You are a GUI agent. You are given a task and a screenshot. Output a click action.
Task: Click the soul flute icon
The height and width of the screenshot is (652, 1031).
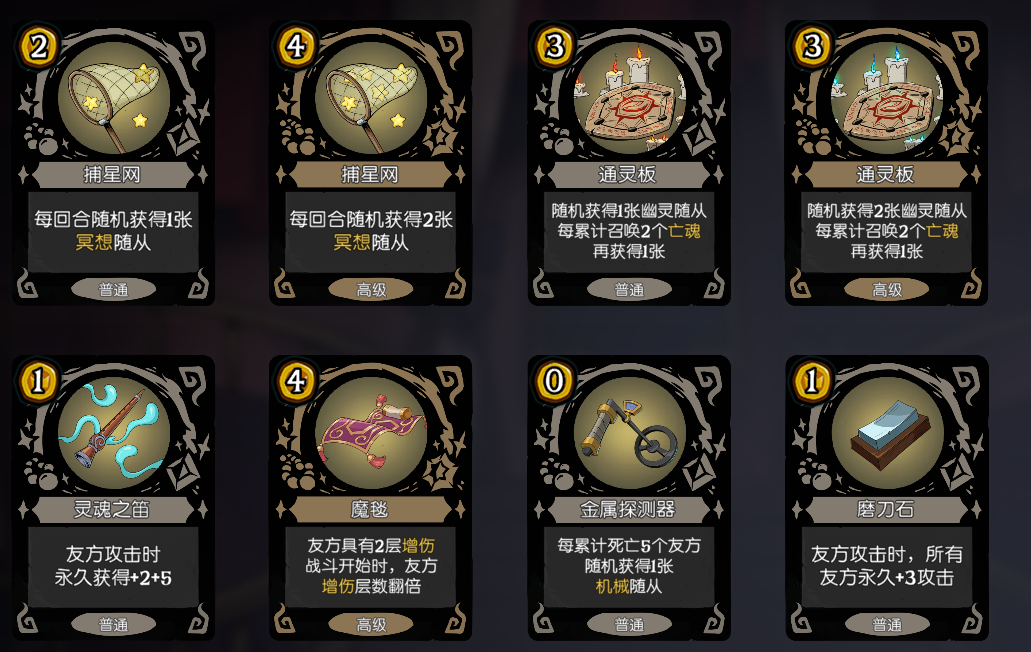click(x=114, y=434)
